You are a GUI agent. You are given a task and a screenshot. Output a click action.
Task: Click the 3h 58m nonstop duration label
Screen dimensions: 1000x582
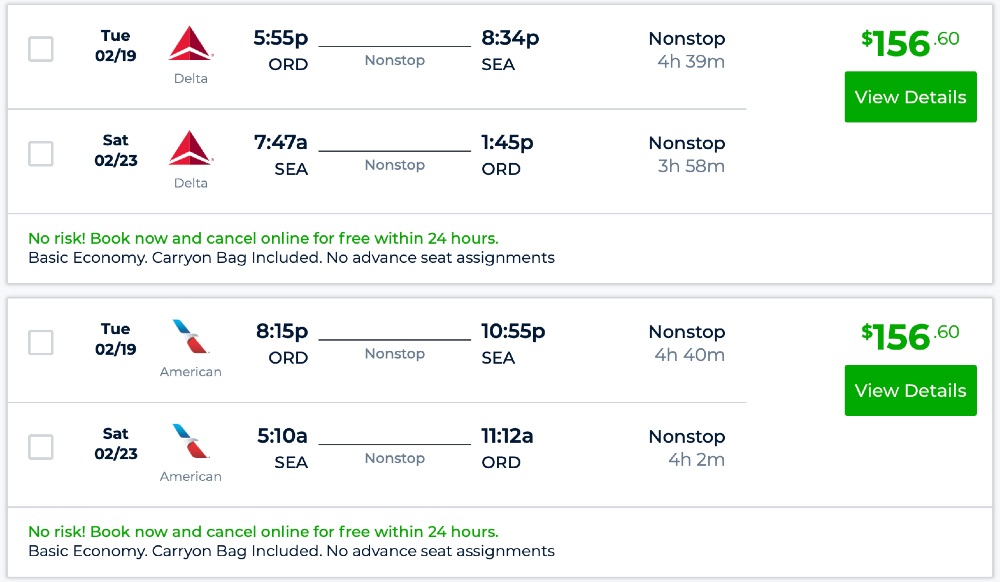click(x=690, y=166)
